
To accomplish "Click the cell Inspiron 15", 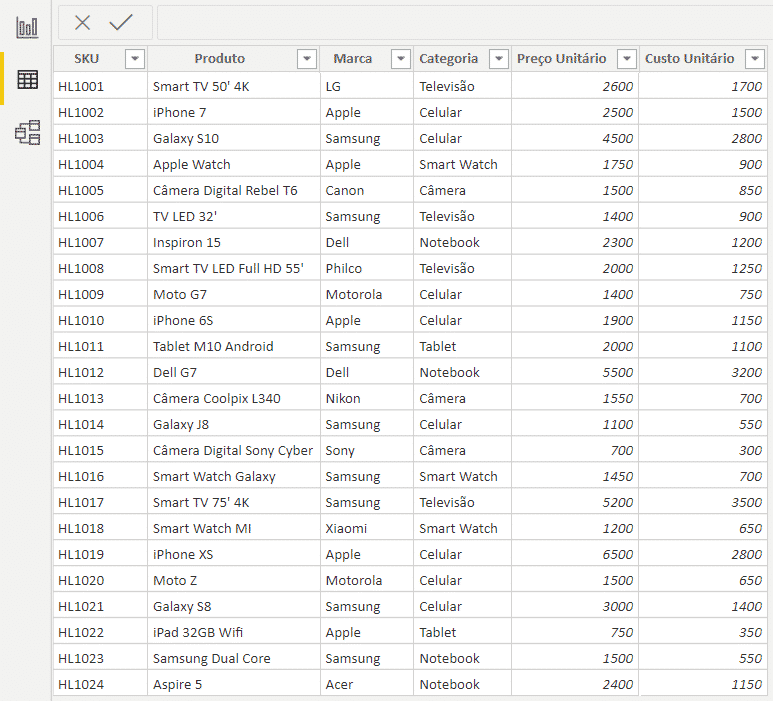I will coord(234,243).
